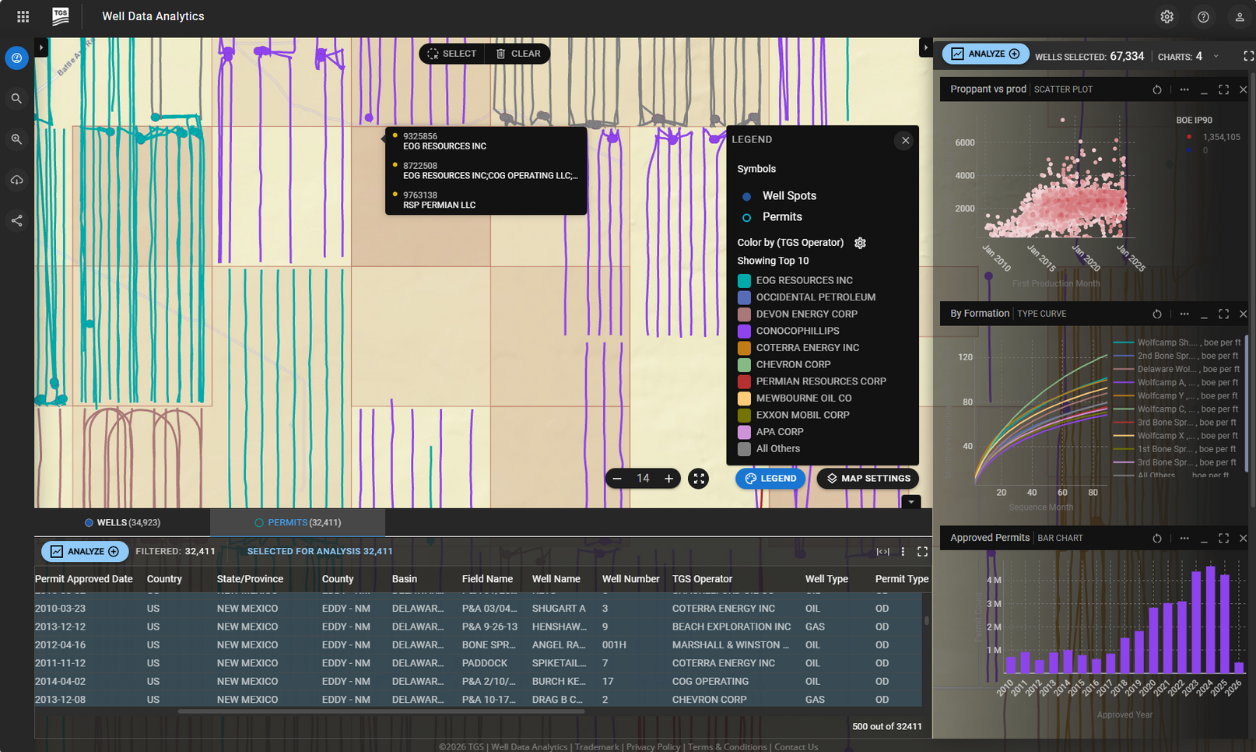
Task: Toggle the Legend panel button
Action: [x=770, y=479]
